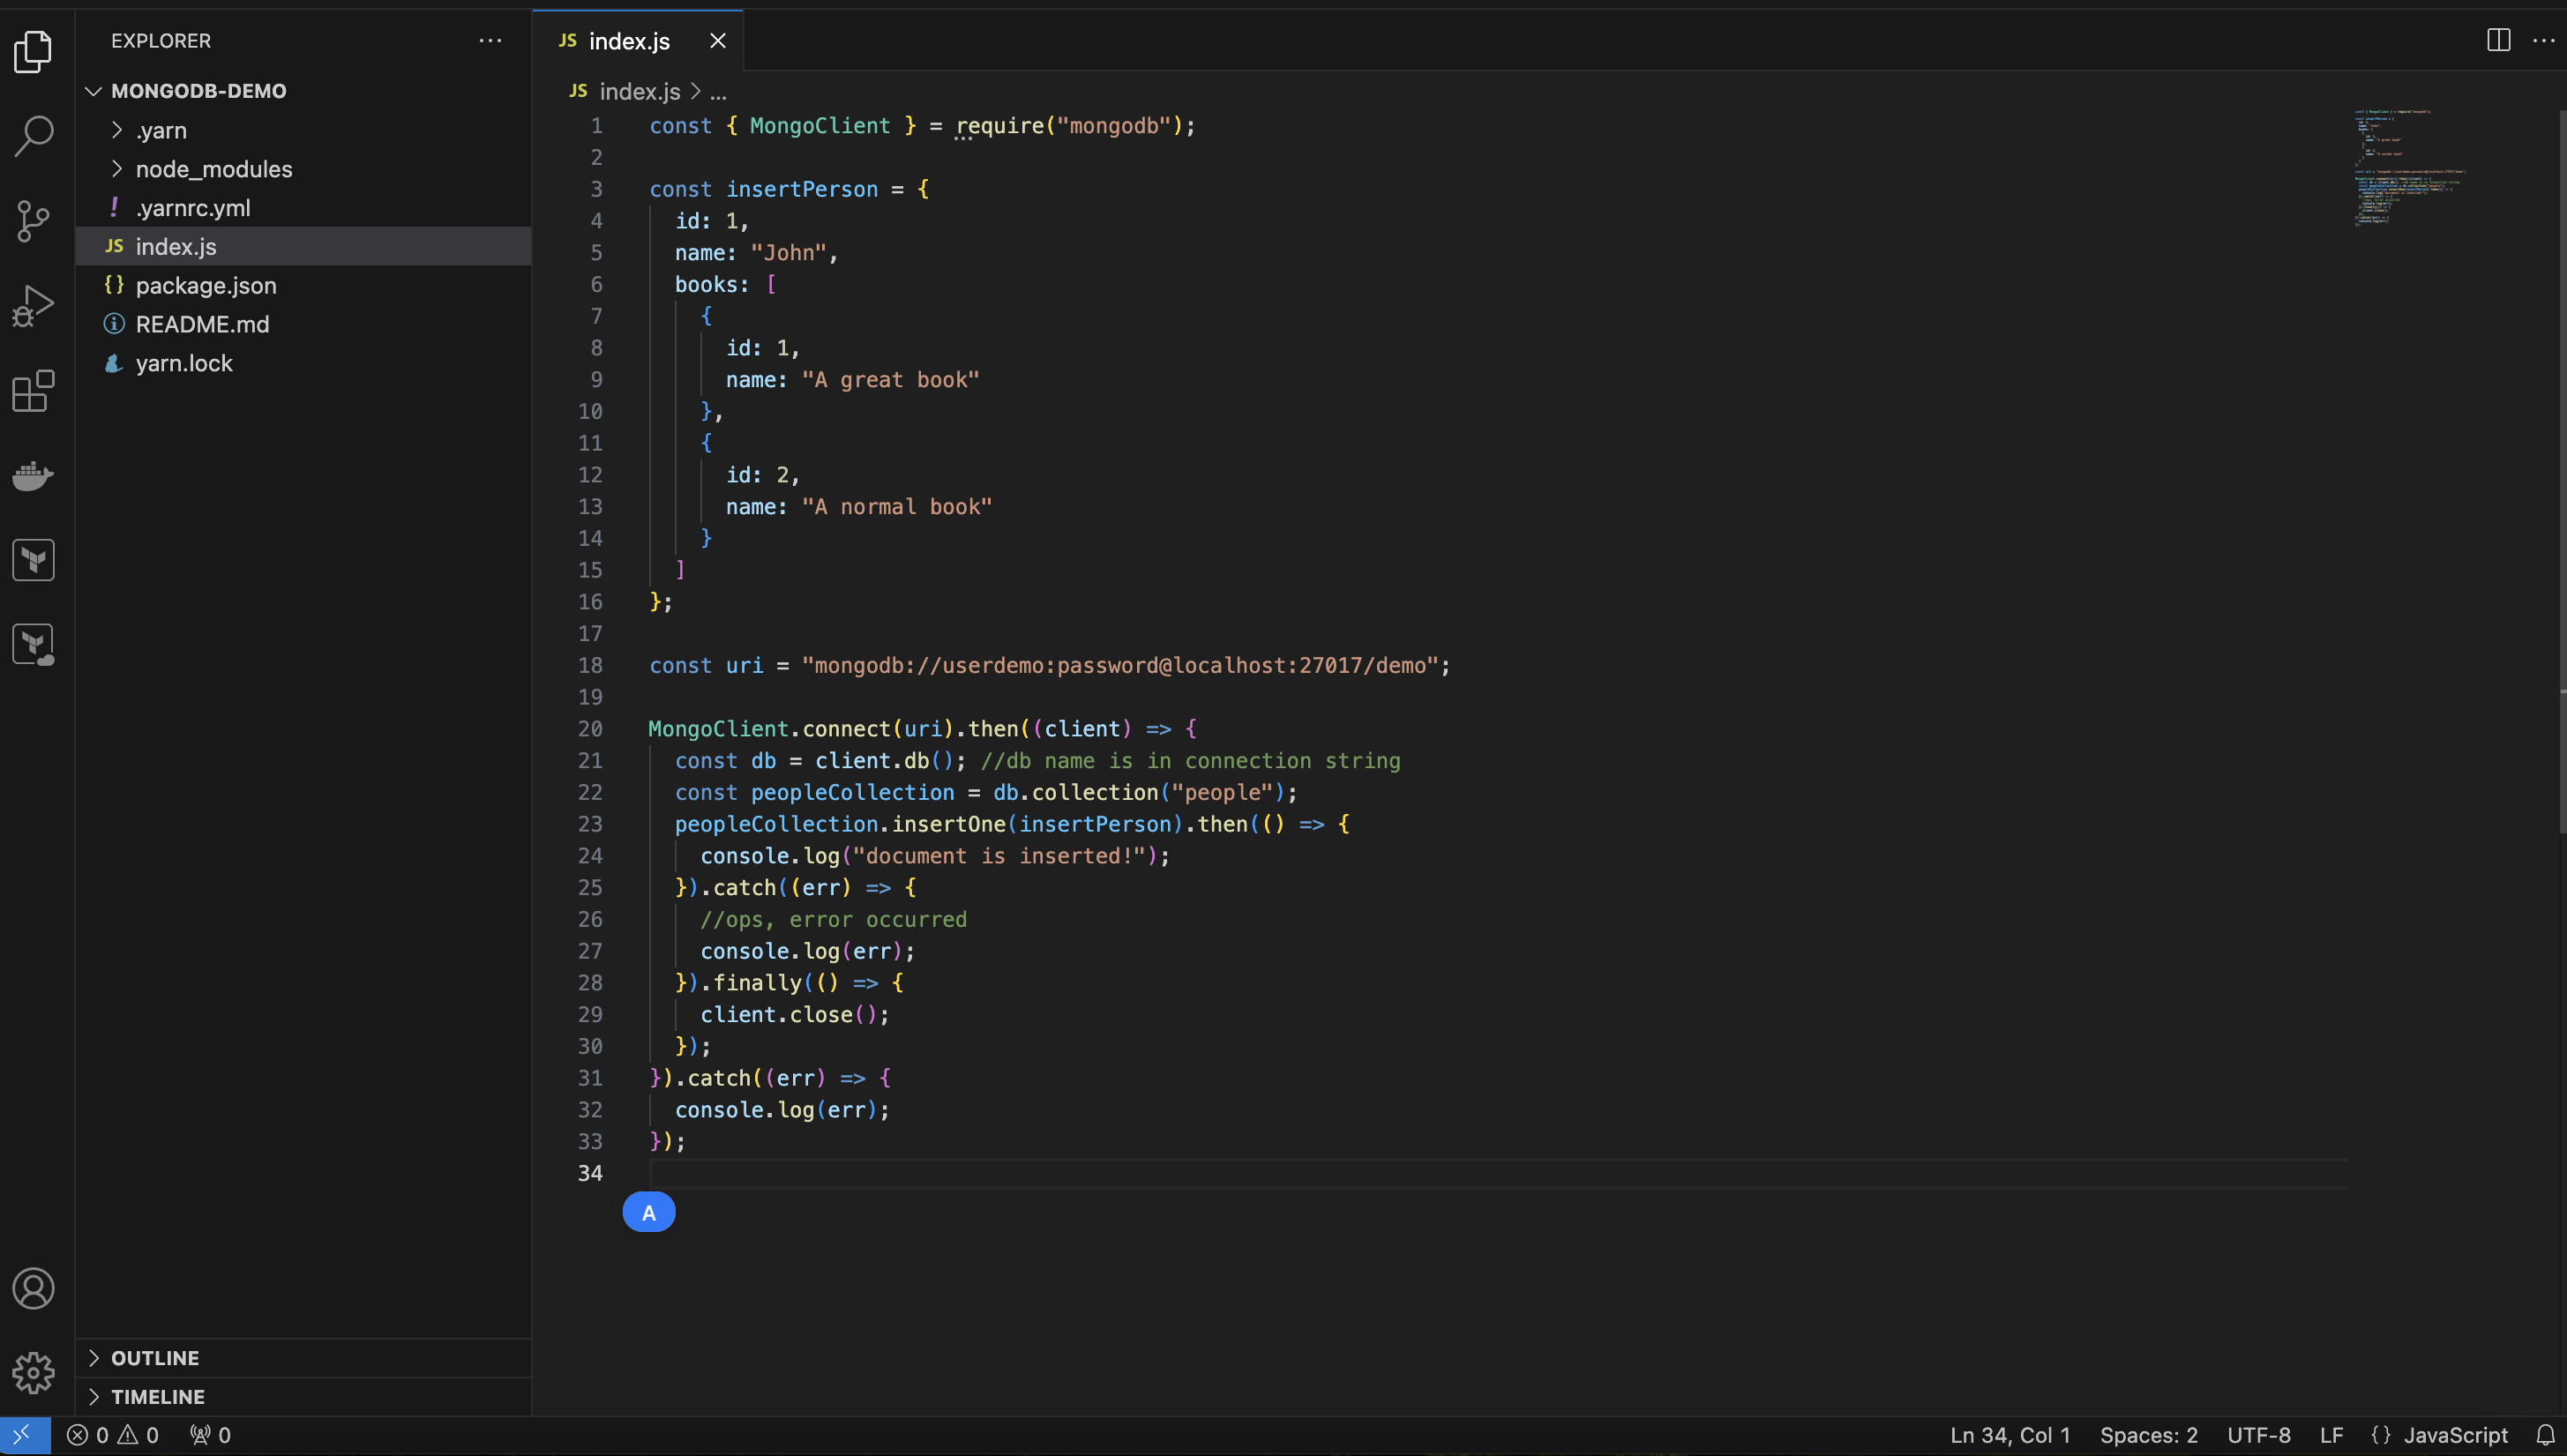This screenshot has height=1456, width=2567.
Task: Open editor More Actions menu
Action: pos(2544,40)
